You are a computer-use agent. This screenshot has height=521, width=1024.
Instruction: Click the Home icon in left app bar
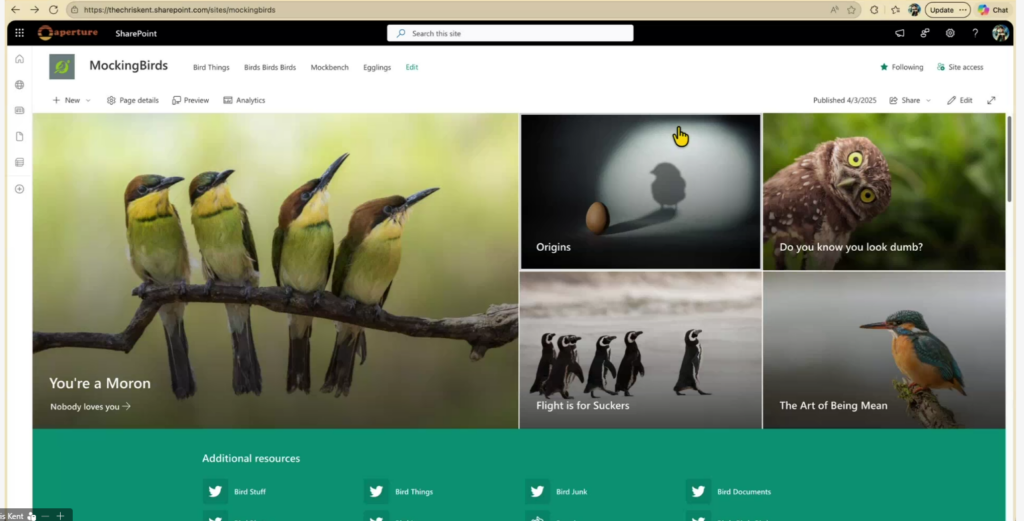click(x=19, y=59)
